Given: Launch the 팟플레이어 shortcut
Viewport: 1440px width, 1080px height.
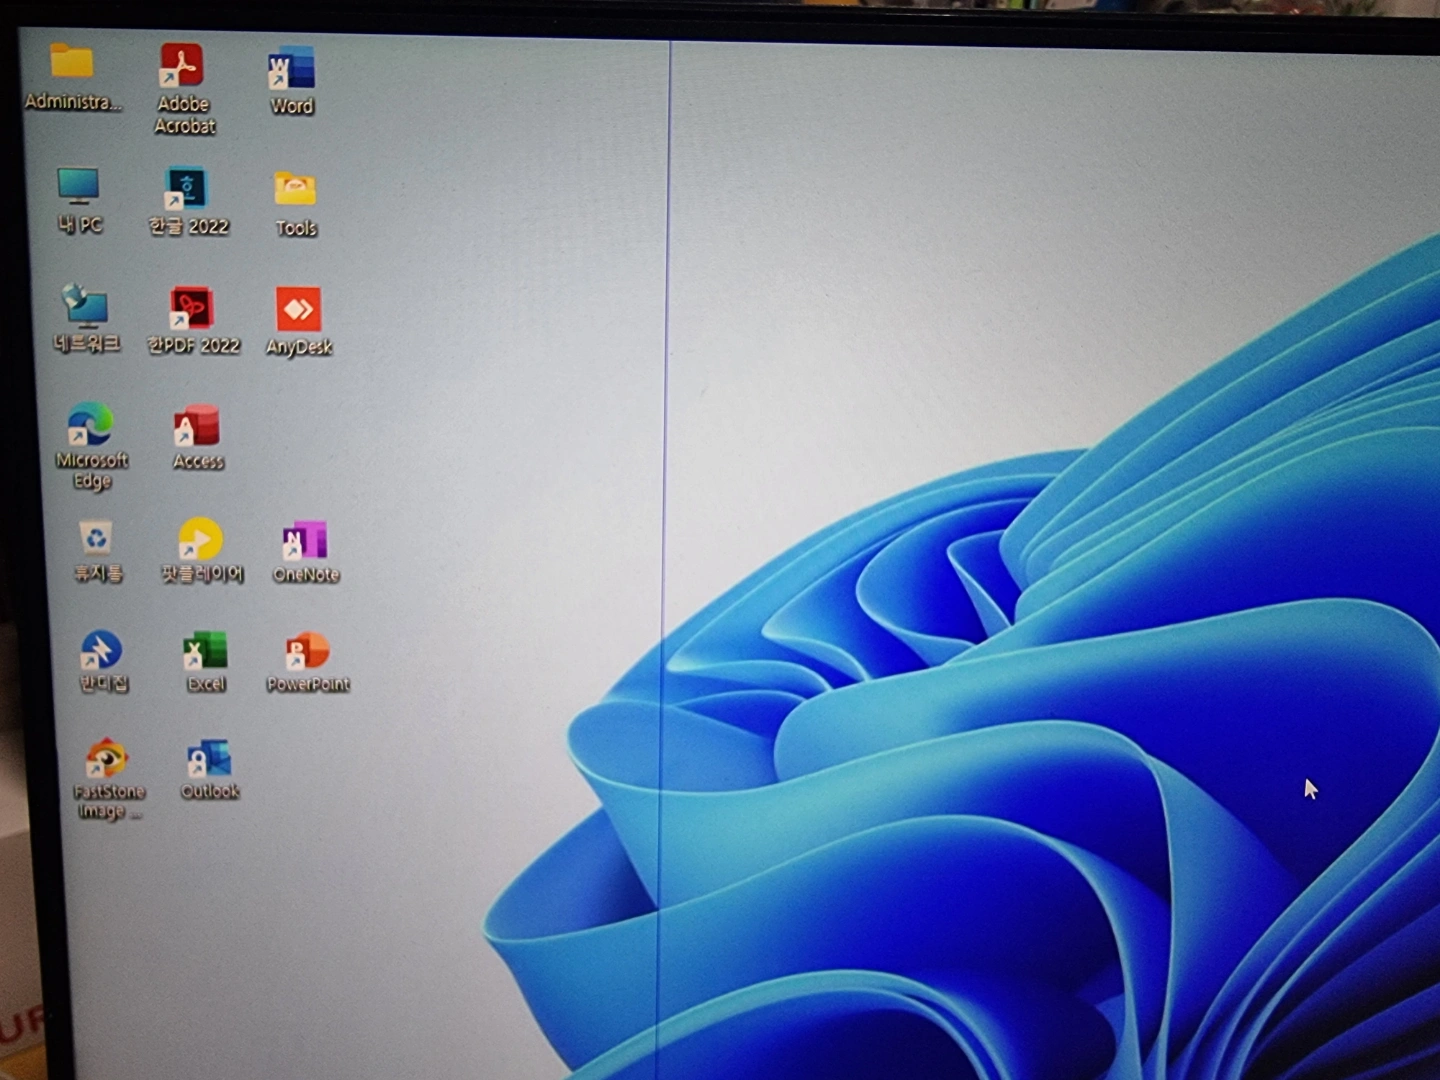Looking at the screenshot, I should (x=200, y=540).
